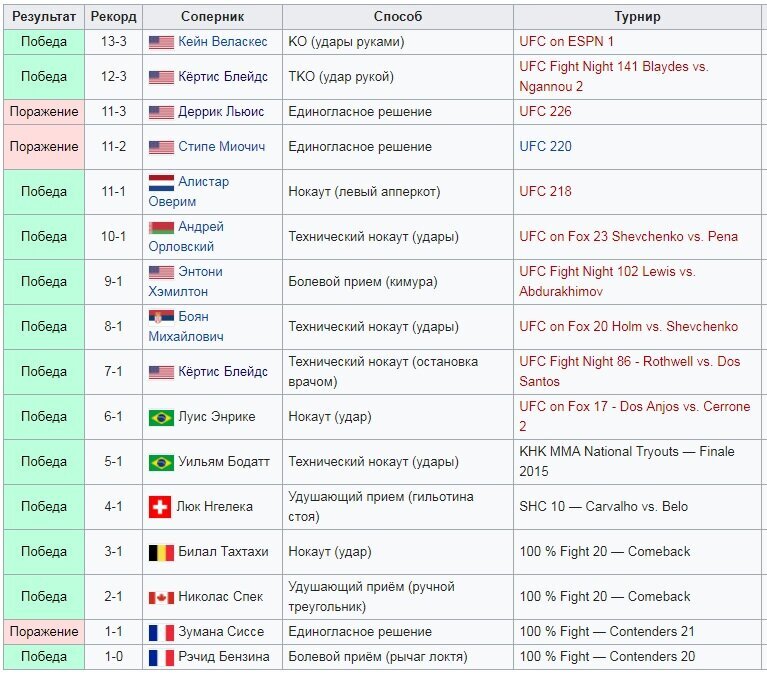Open the UFC on ESPN 1 link
The height and width of the screenshot is (675, 767).
pos(566,42)
